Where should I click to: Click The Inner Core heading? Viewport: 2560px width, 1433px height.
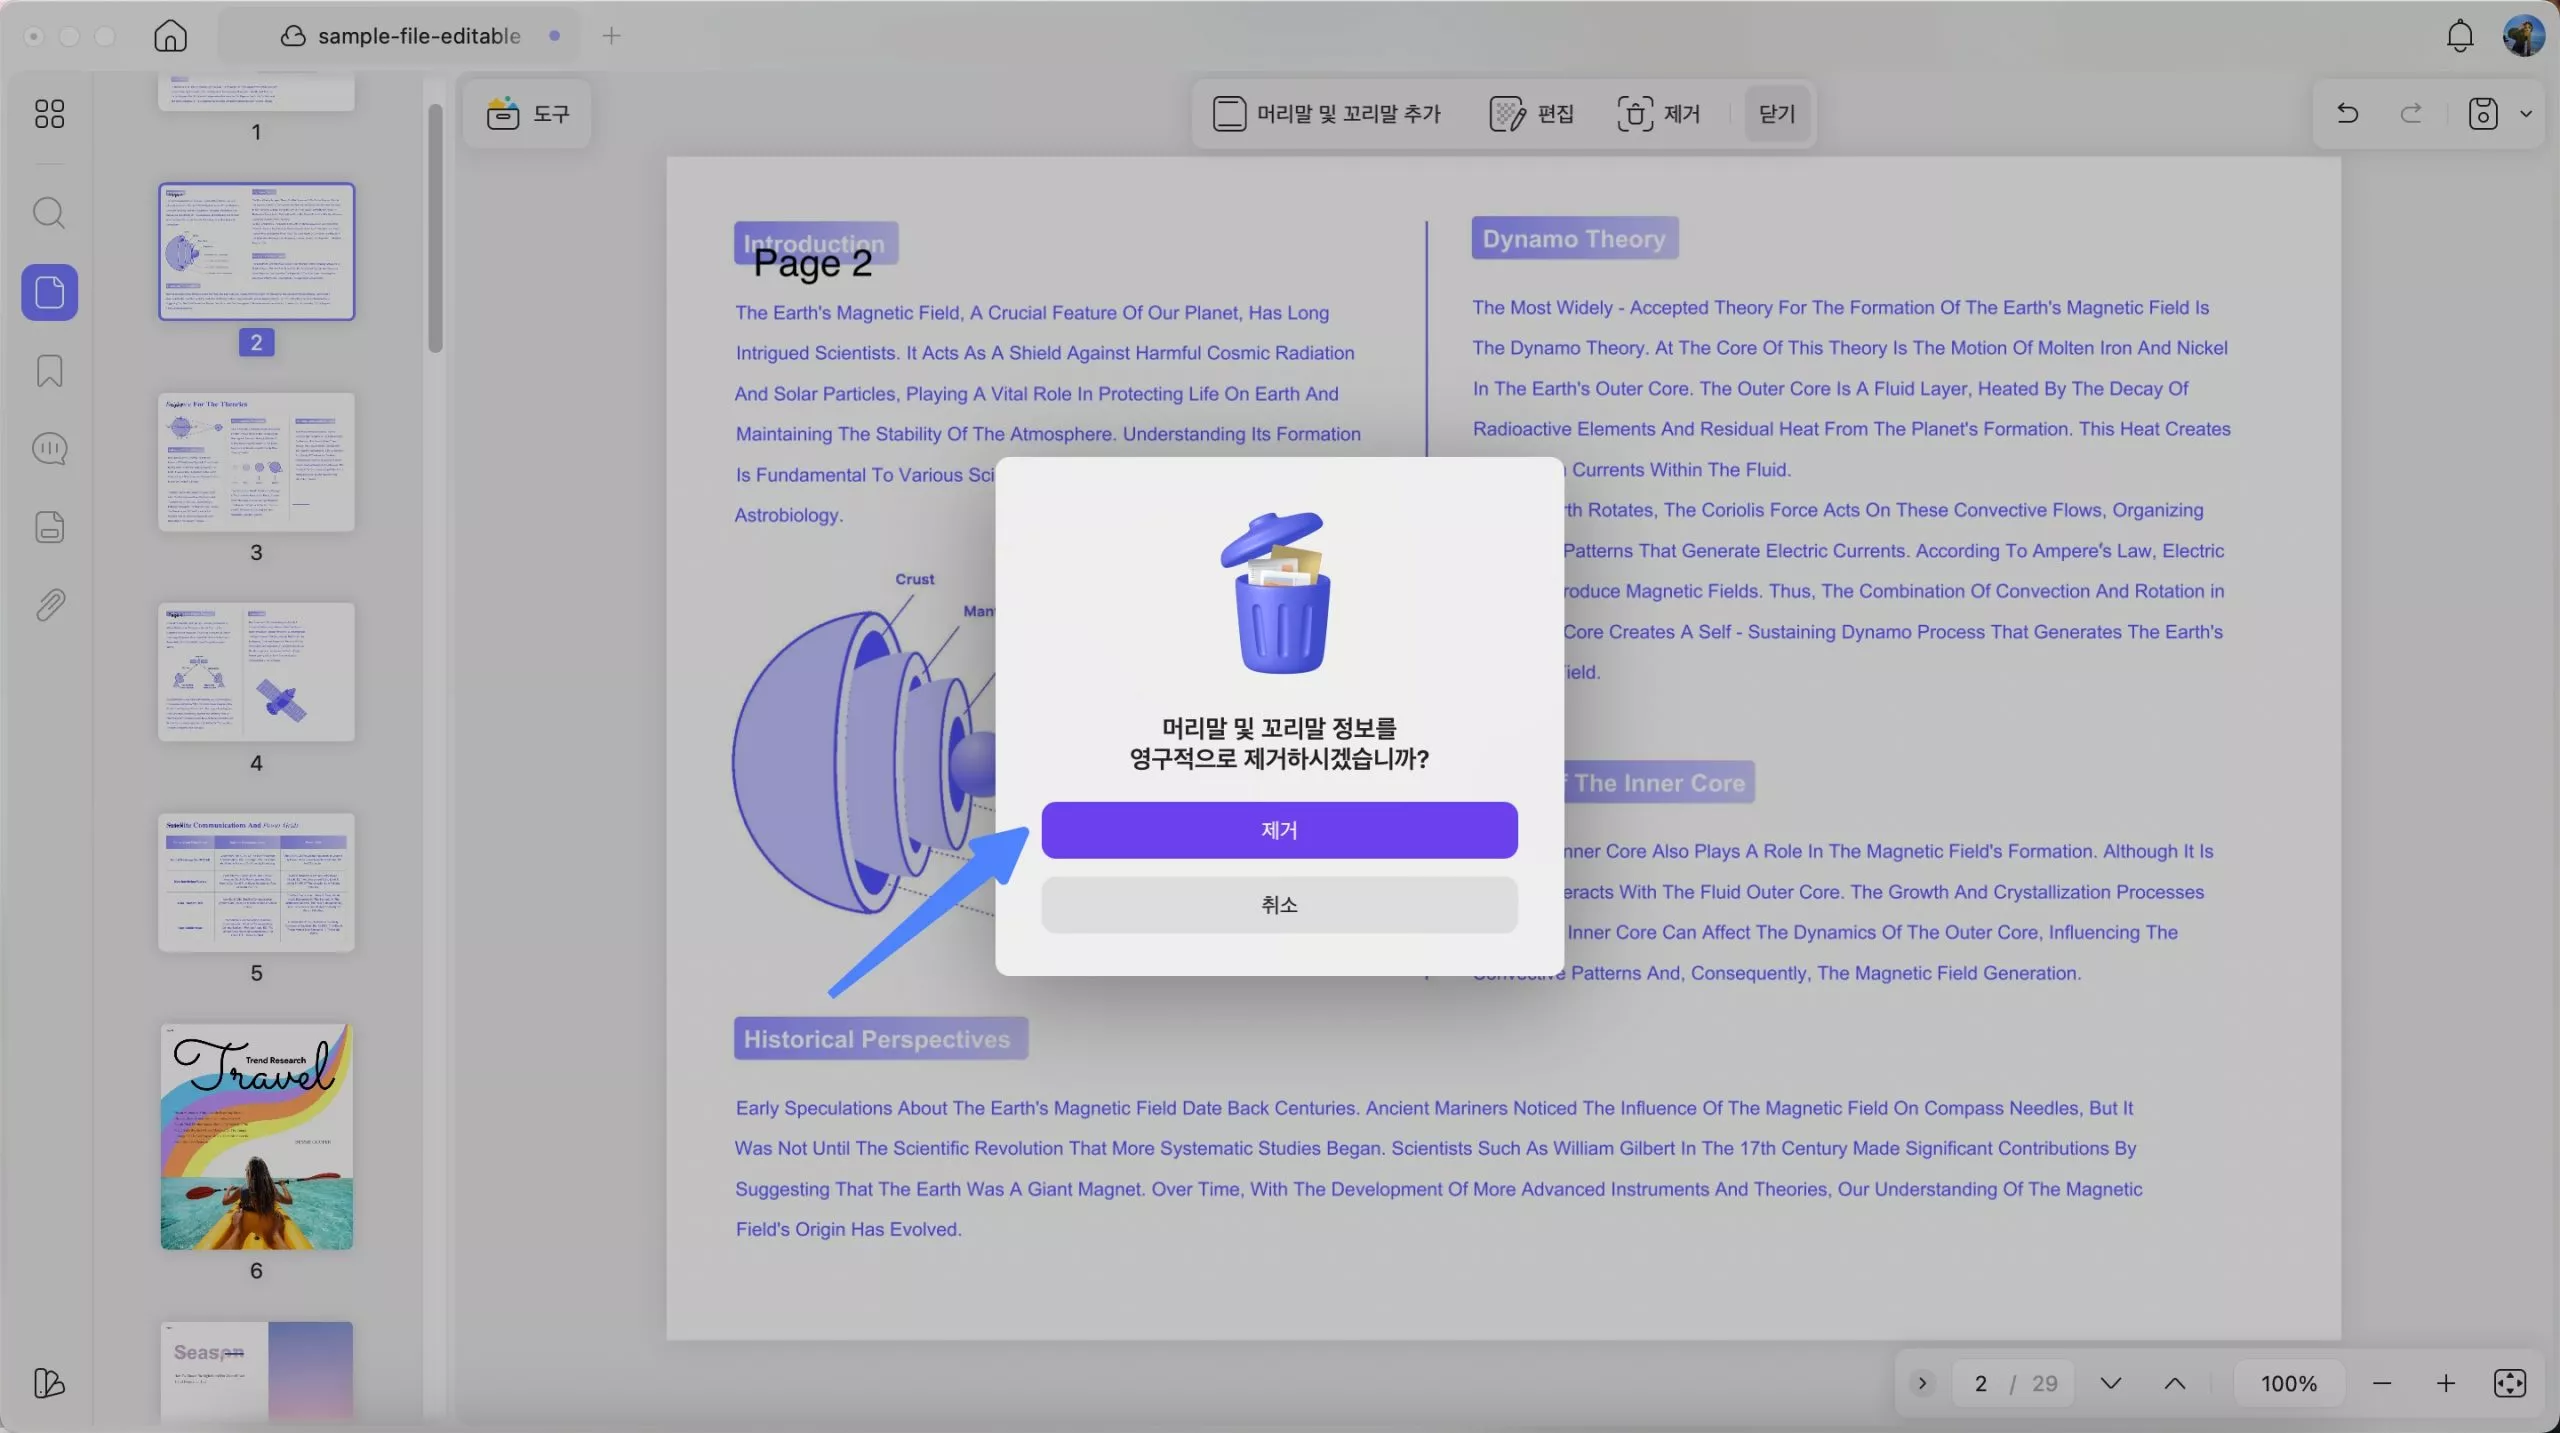point(1659,783)
